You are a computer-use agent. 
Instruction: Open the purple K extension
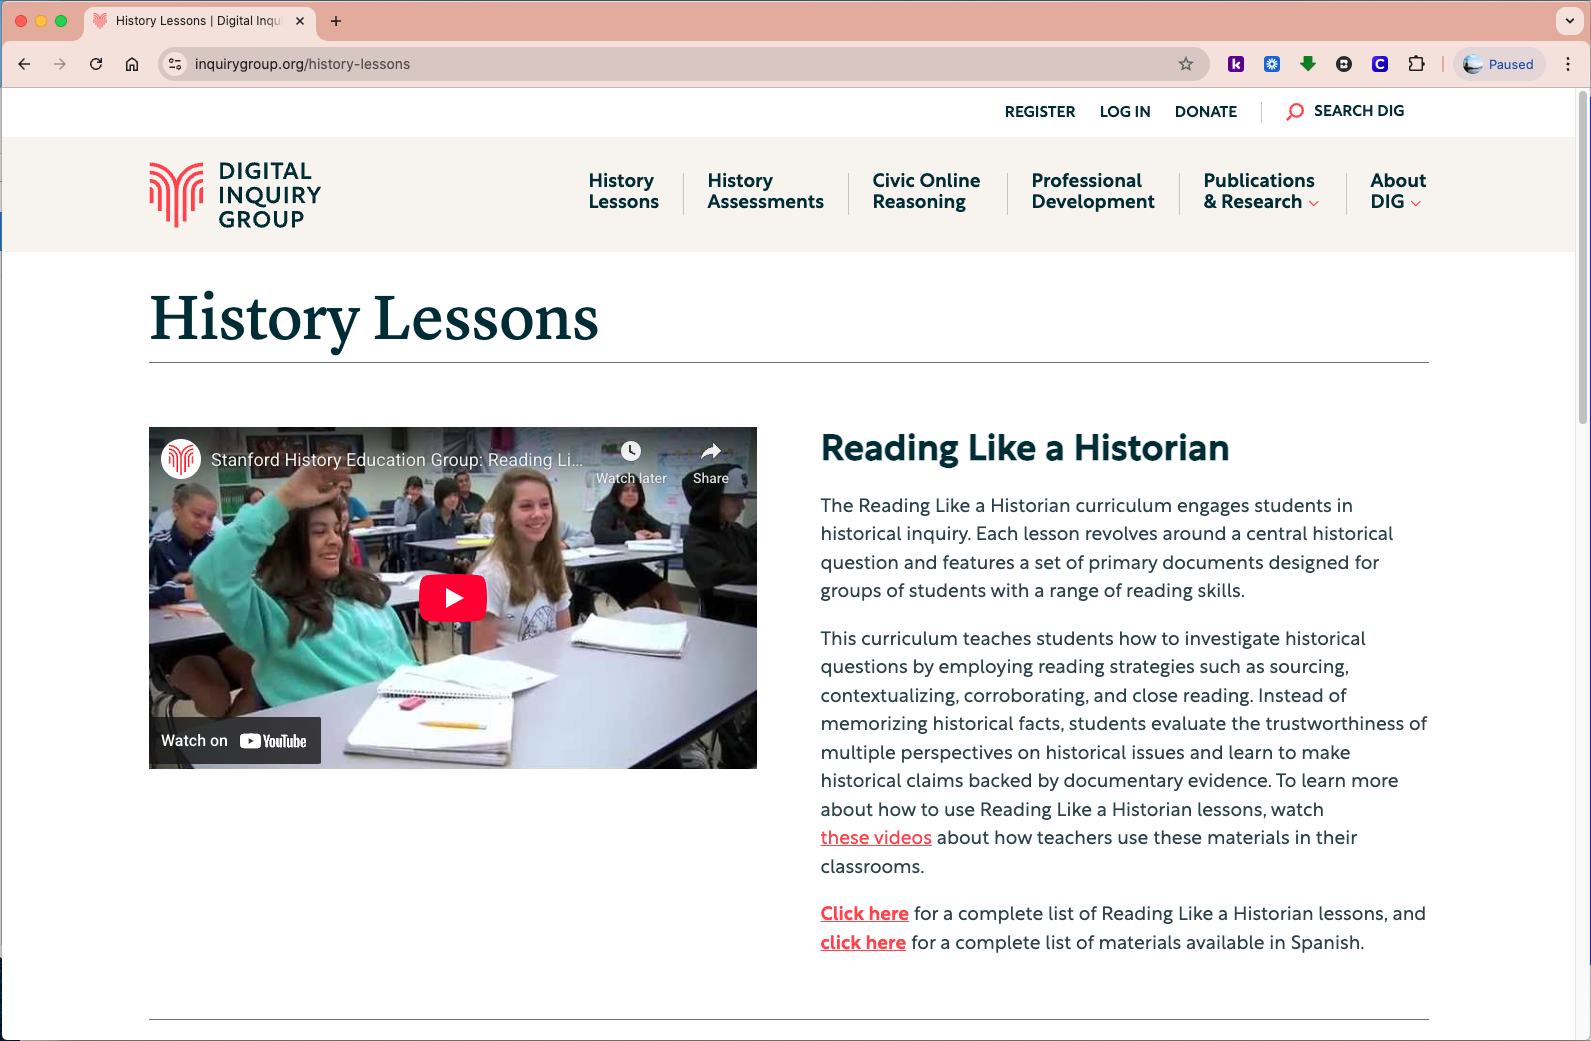click(1236, 64)
